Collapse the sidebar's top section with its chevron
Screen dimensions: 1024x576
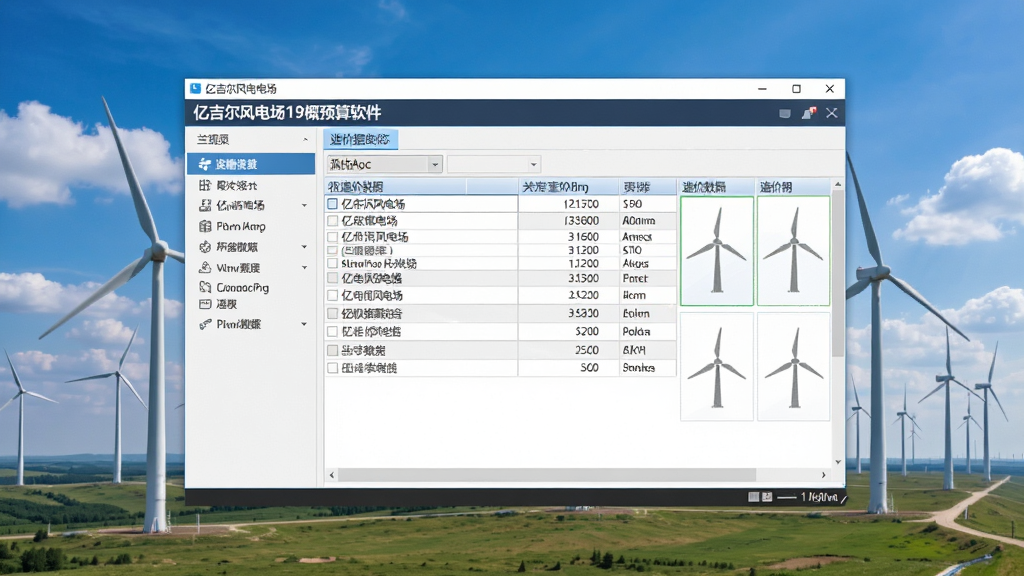point(305,140)
